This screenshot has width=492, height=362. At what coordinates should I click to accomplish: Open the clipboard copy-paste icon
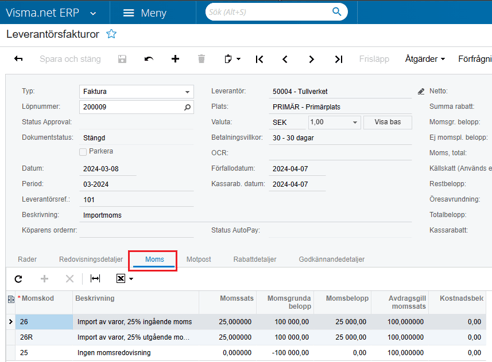[x=228, y=59]
